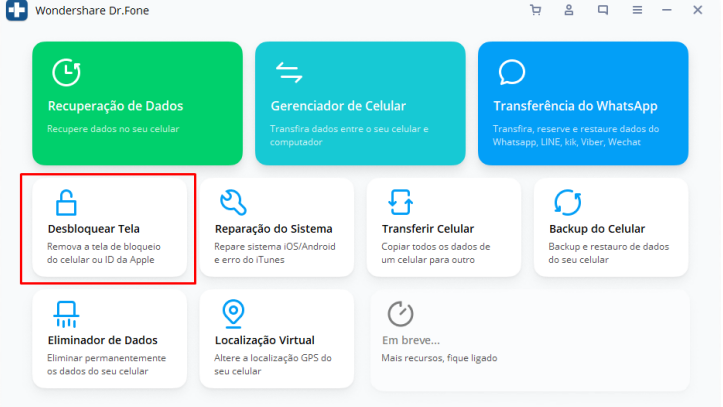Close the Dr.Fone window
Image resolution: width=723 pixels, height=407 pixels.
coord(698,10)
